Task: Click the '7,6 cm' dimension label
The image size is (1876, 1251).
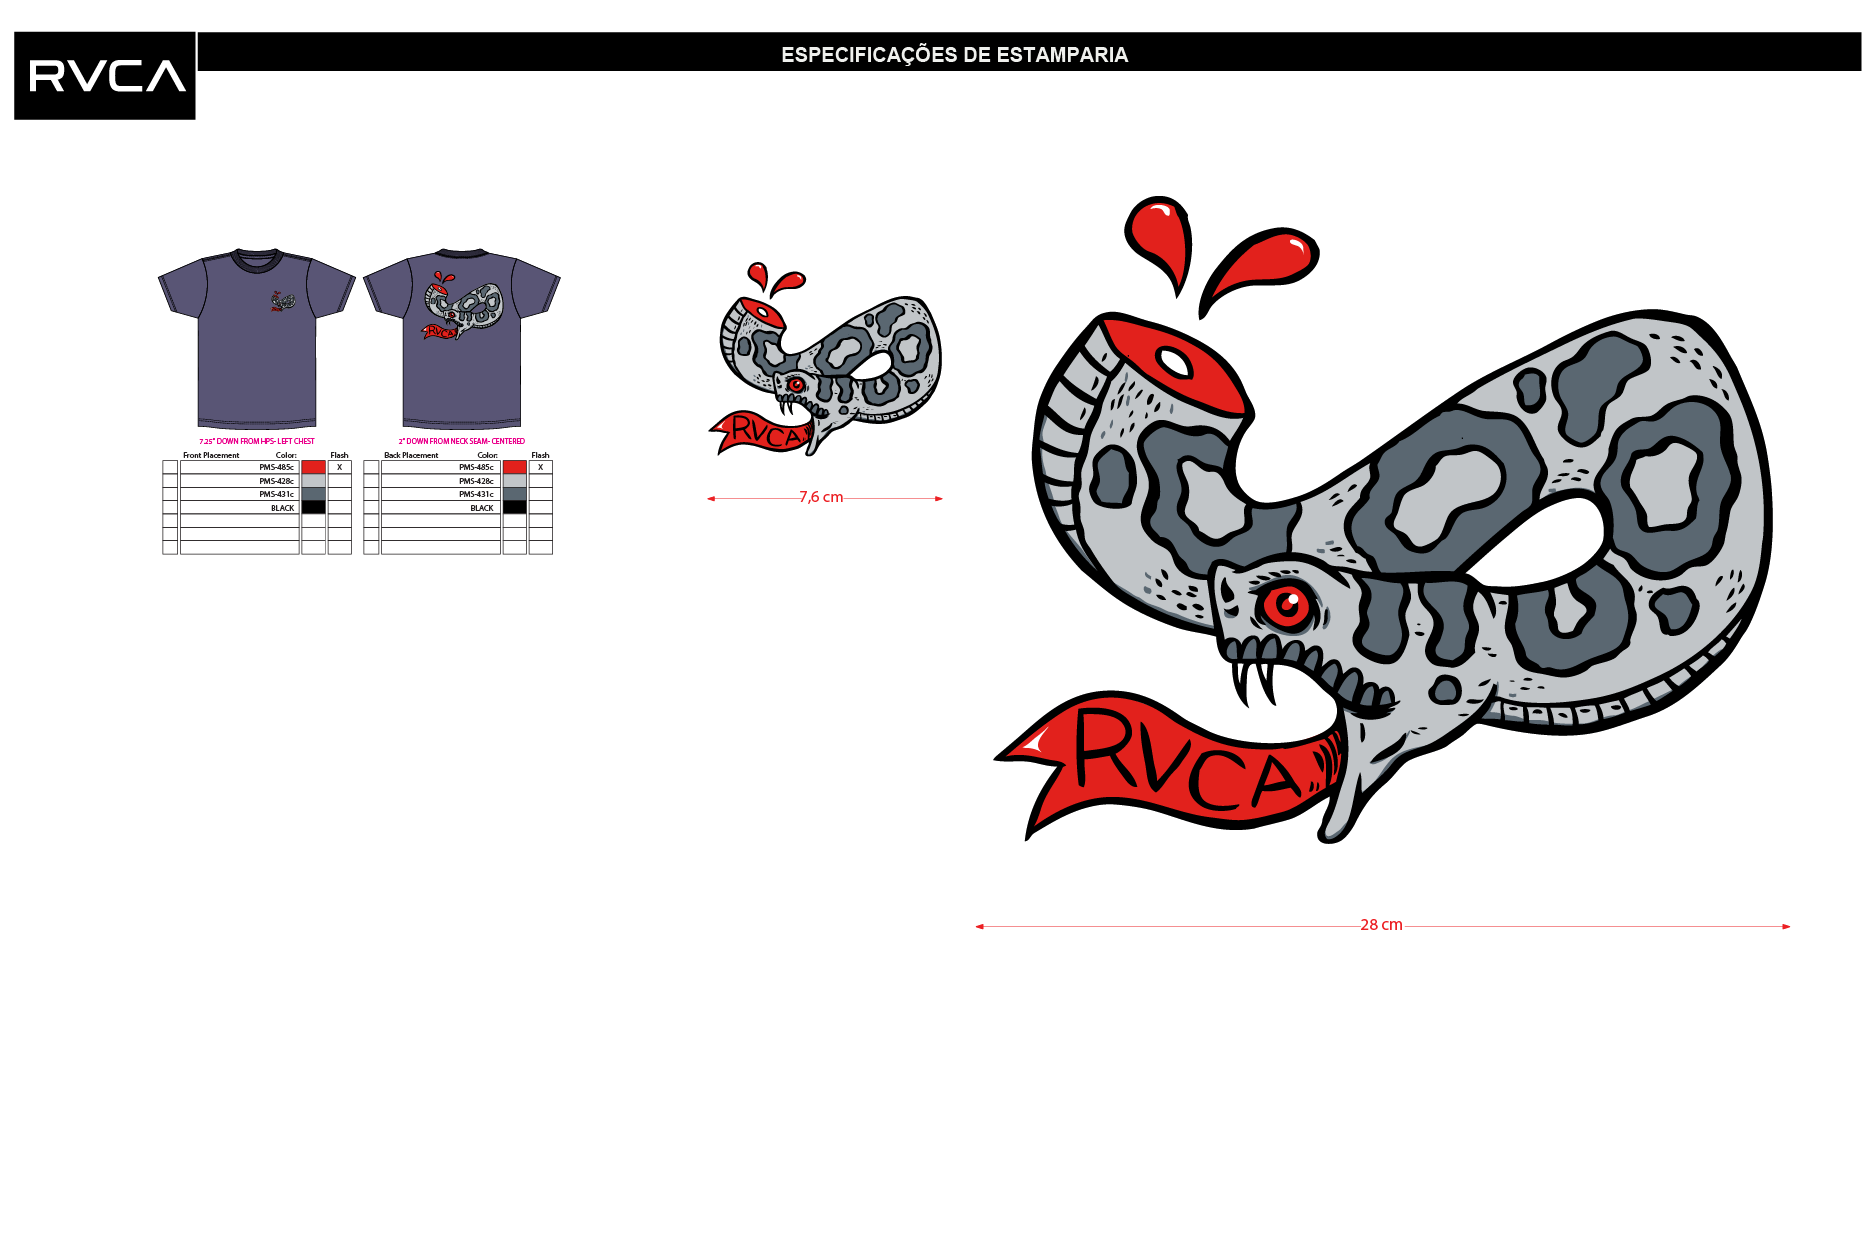Action: click(x=821, y=497)
